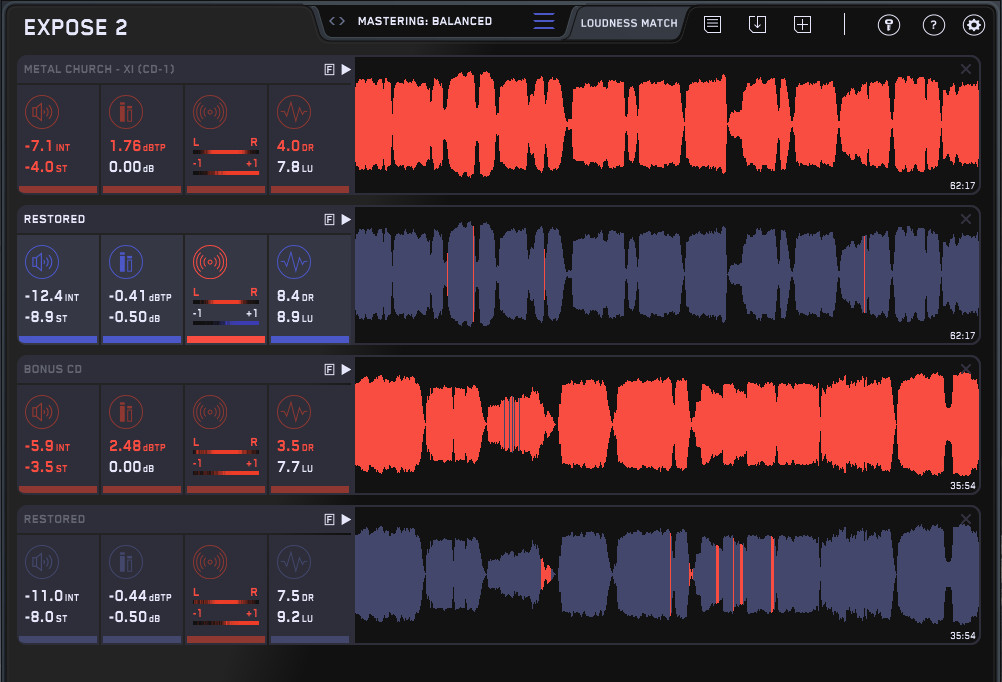
Task: Open the notes list icon in top bar
Action: [x=712, y=25]
